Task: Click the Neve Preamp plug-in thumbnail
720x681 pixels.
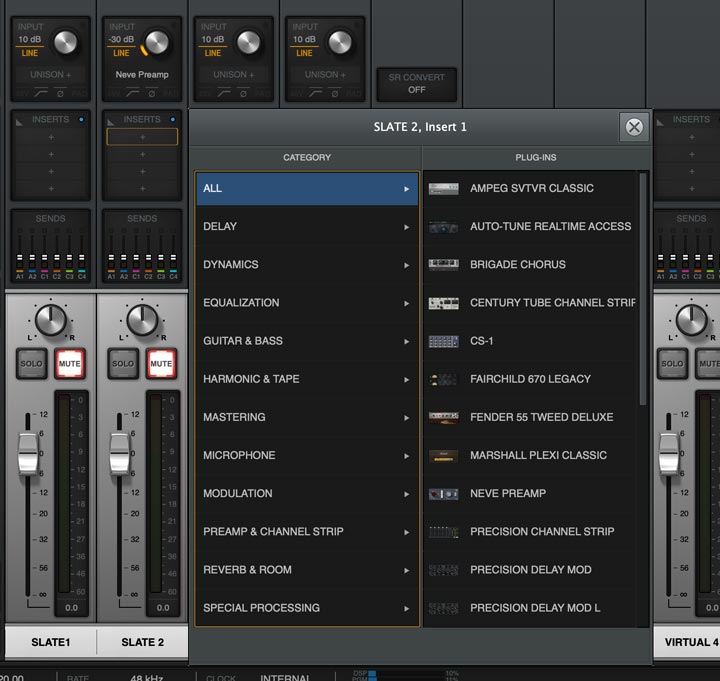Action: pos(443,494)
